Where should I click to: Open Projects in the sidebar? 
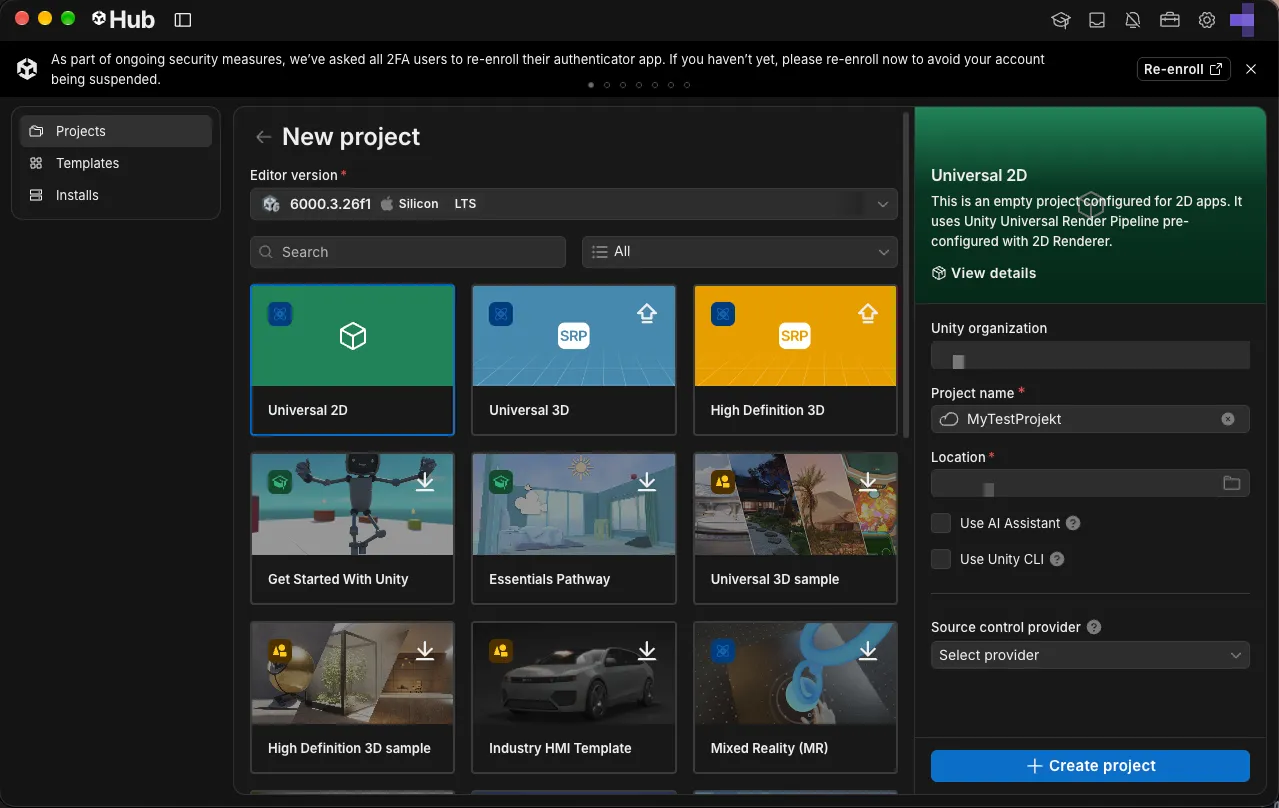[116, 131]
